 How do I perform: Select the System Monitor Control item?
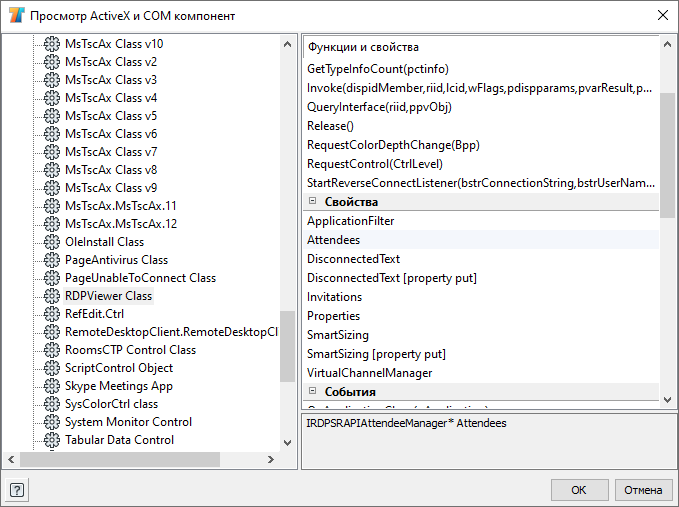tap(128, 422)
